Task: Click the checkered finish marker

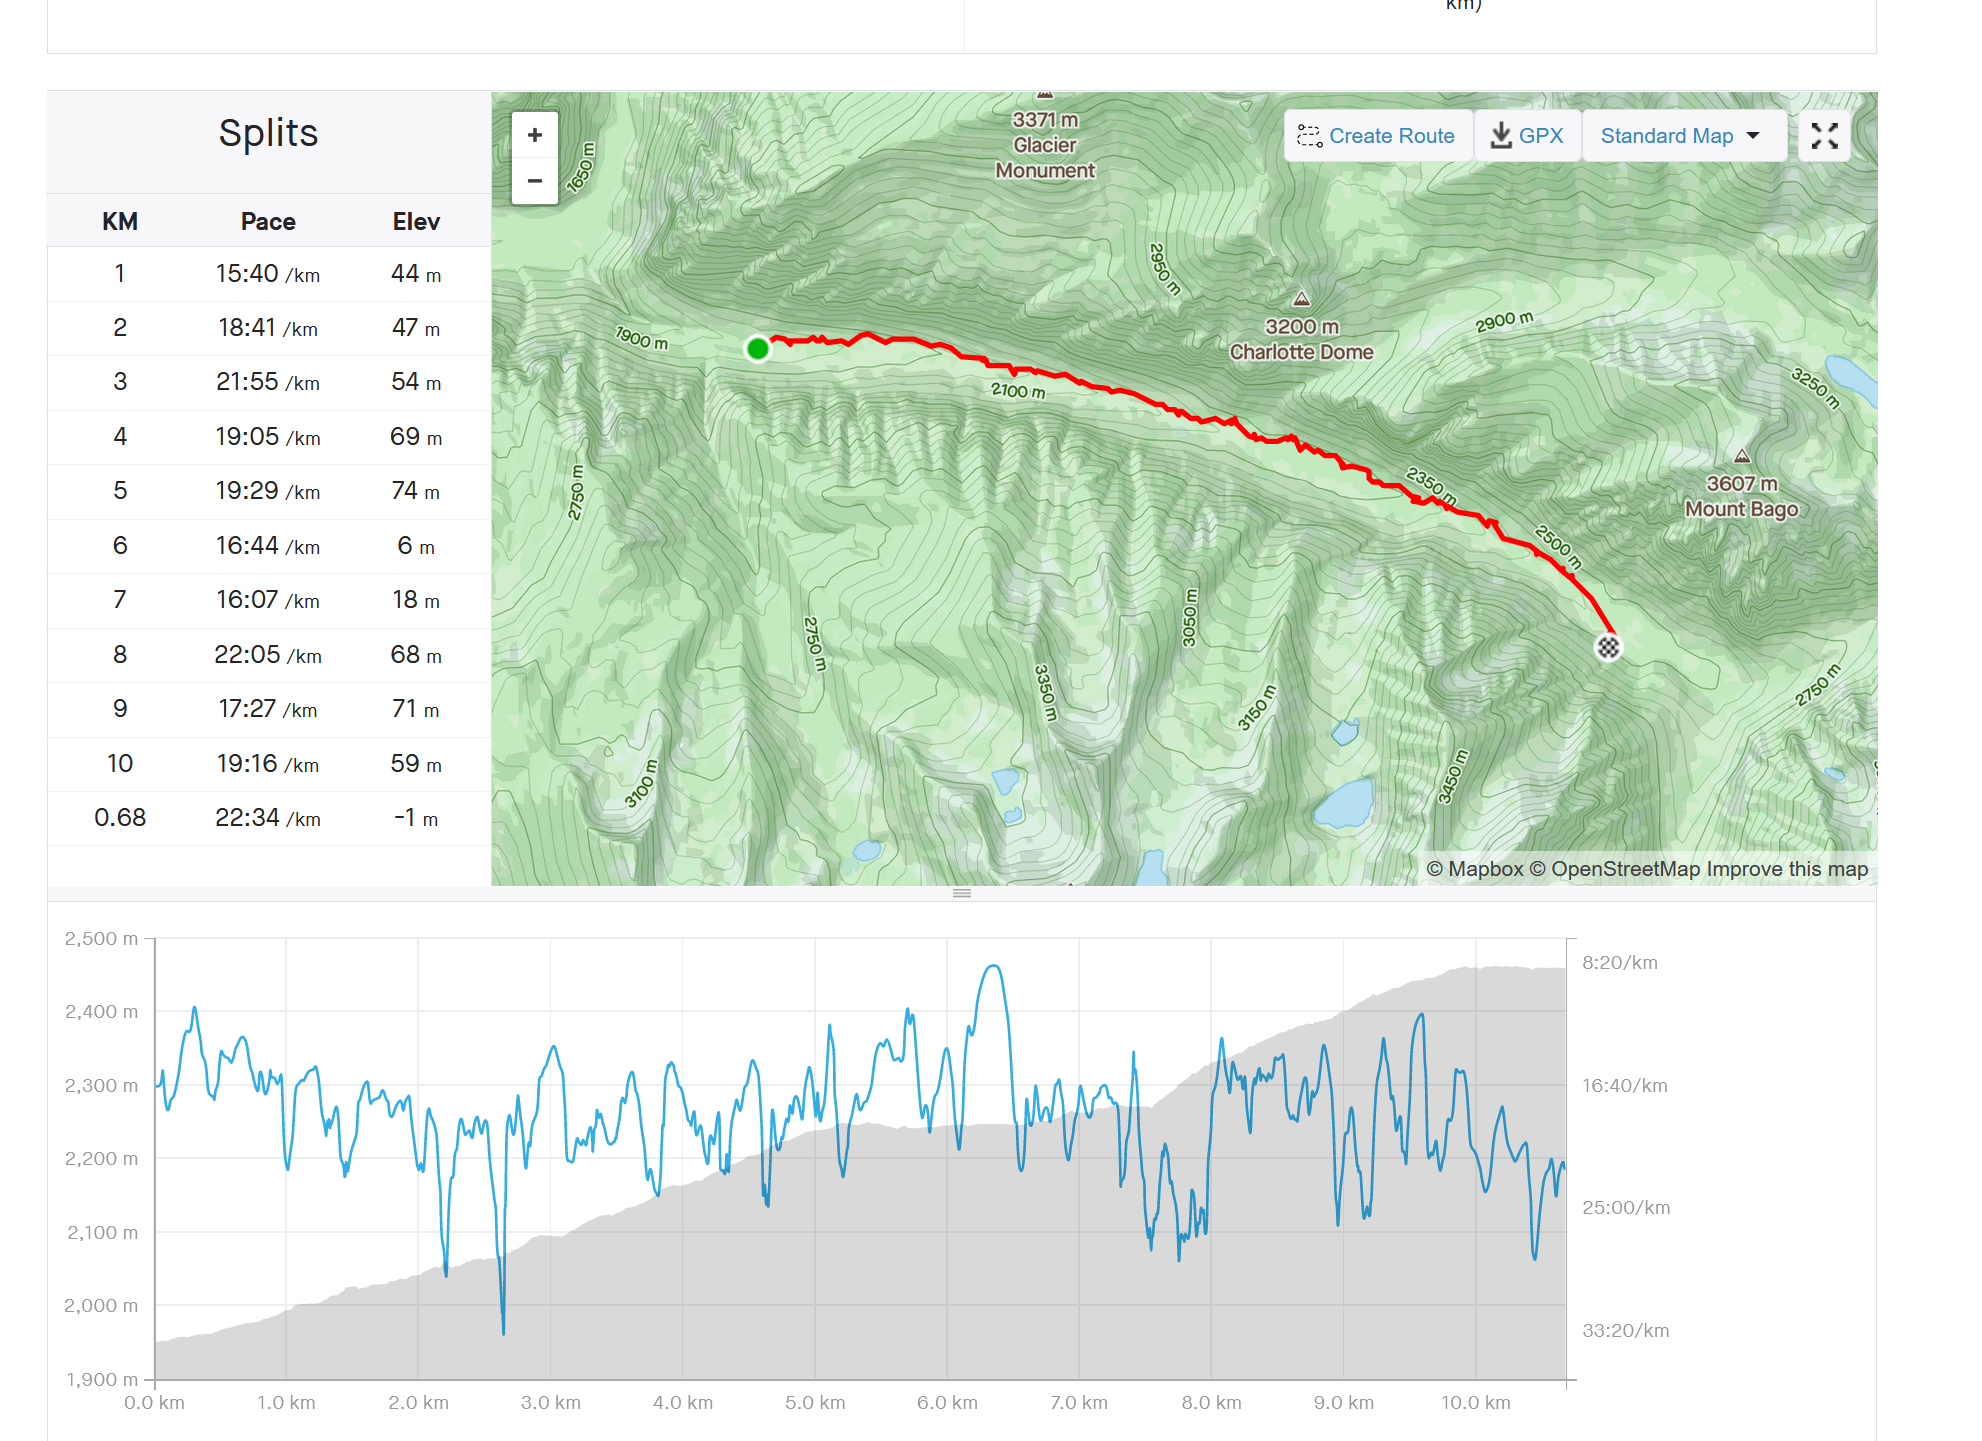Action: coord(1607,647)
